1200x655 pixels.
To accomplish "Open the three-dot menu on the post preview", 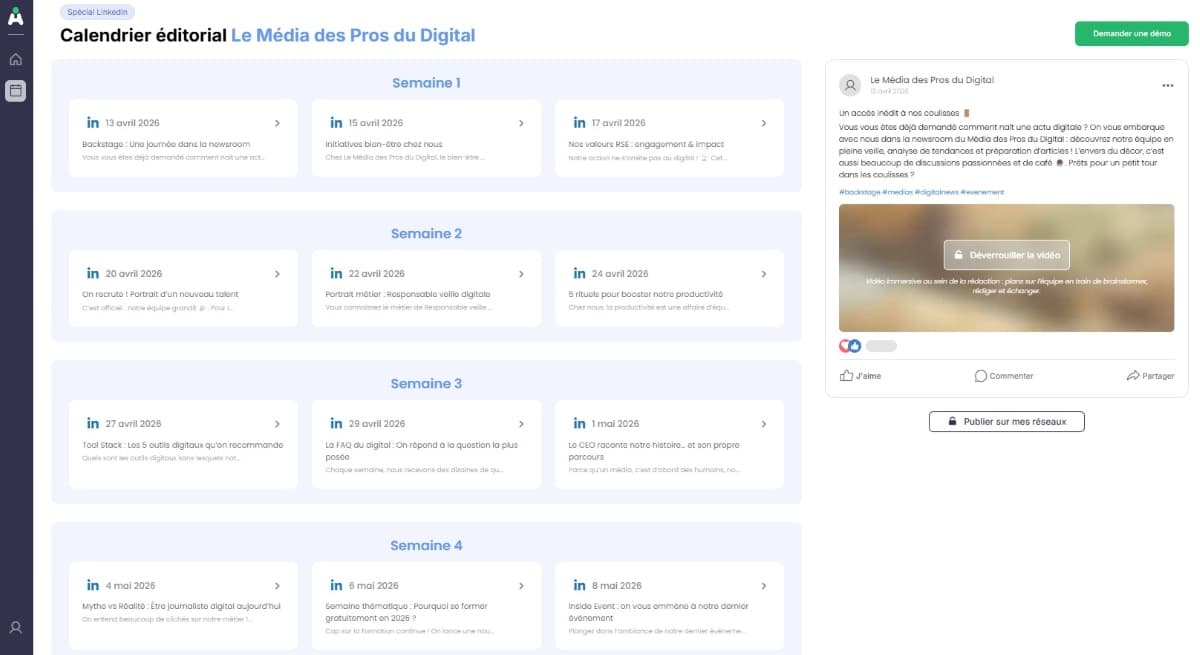I will coord(1167,86).
